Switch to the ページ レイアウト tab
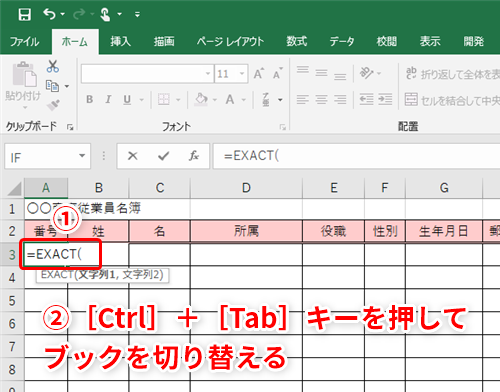This screenshot has width=500, height=392. point(230,42)
